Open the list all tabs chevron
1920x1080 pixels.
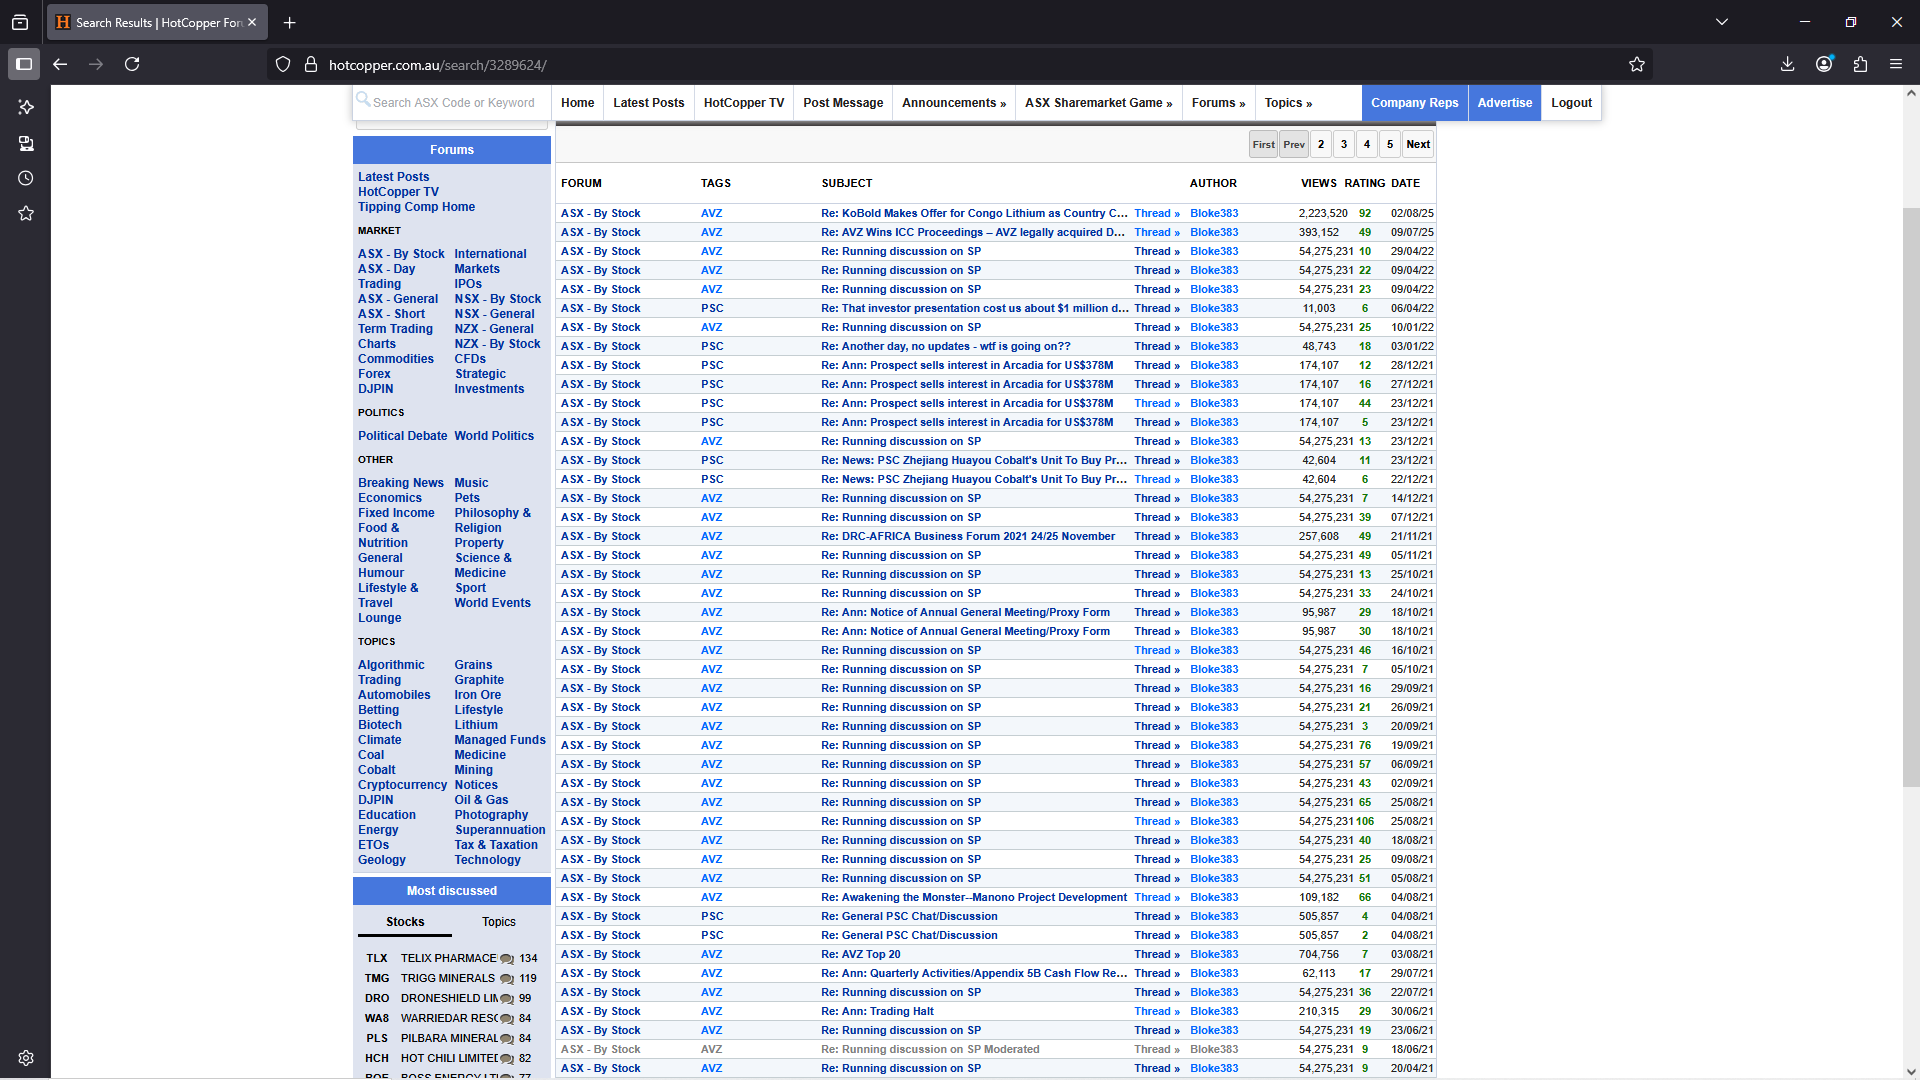[1722, 22]
